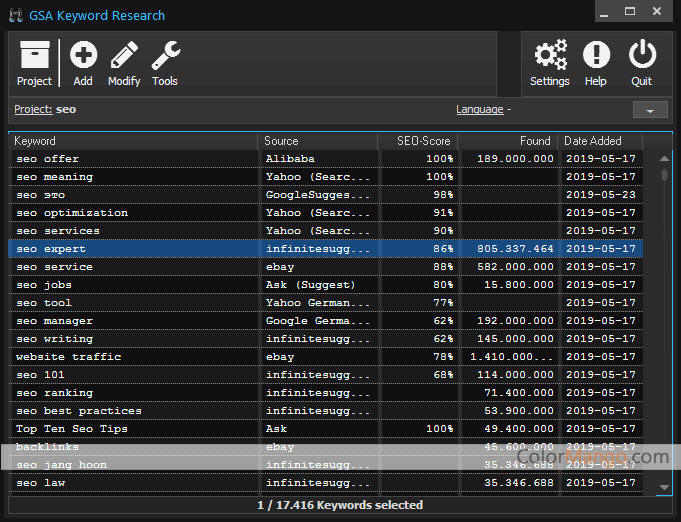681x522 pixels.
Task: Click 'Google Germa...' source cell
Action: click(319, 321)
